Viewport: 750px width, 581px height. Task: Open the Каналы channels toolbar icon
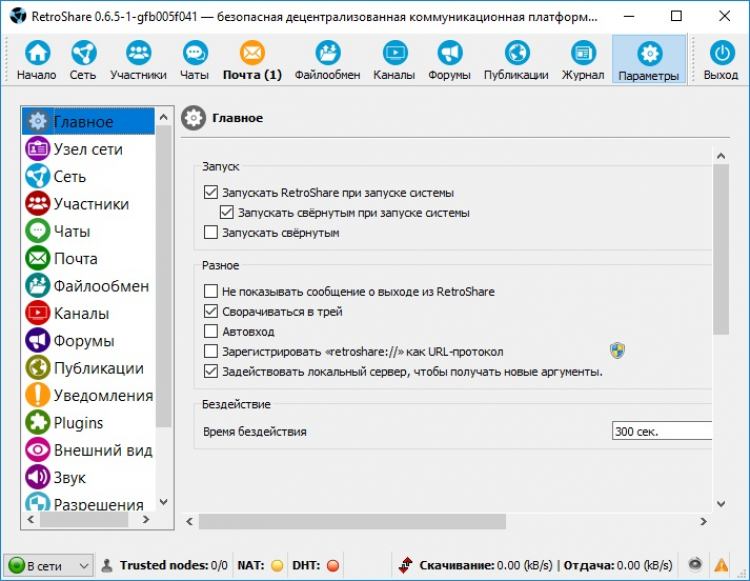(394, 60)
